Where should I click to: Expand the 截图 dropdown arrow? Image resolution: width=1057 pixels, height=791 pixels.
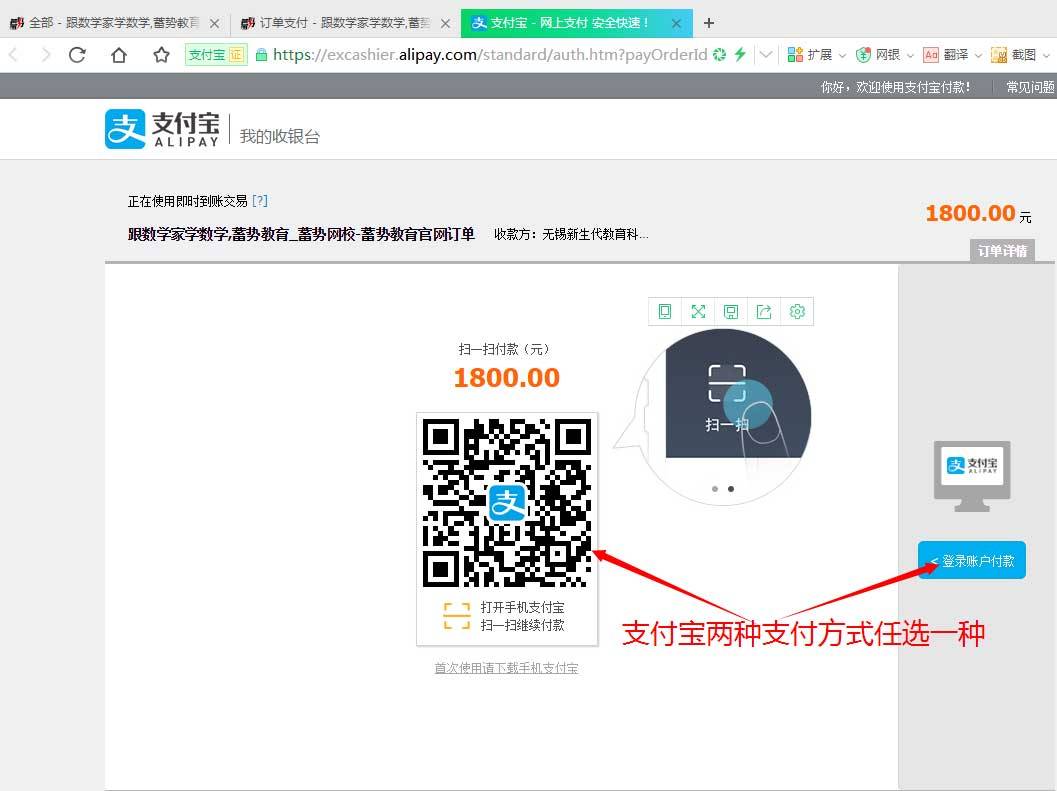coord(1046,55)
